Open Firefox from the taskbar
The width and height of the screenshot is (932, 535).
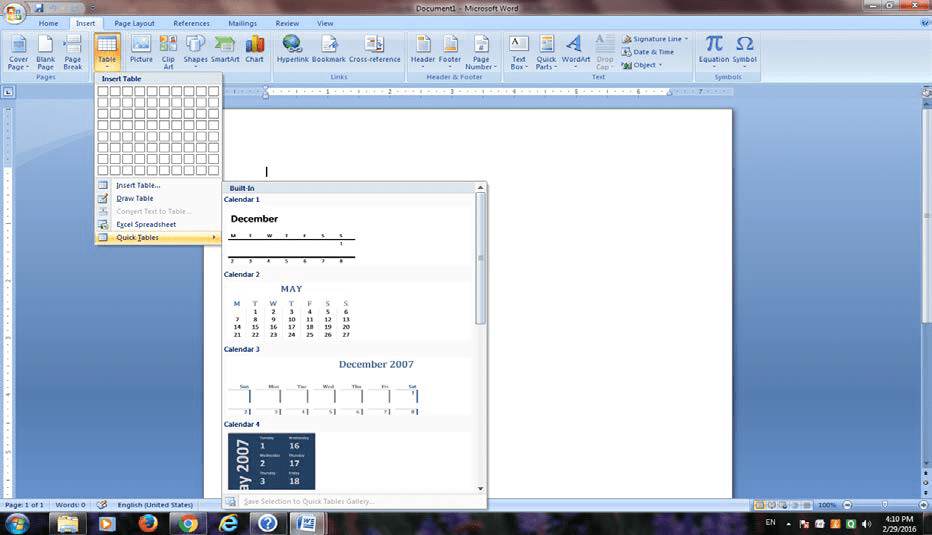click(147, 524)
